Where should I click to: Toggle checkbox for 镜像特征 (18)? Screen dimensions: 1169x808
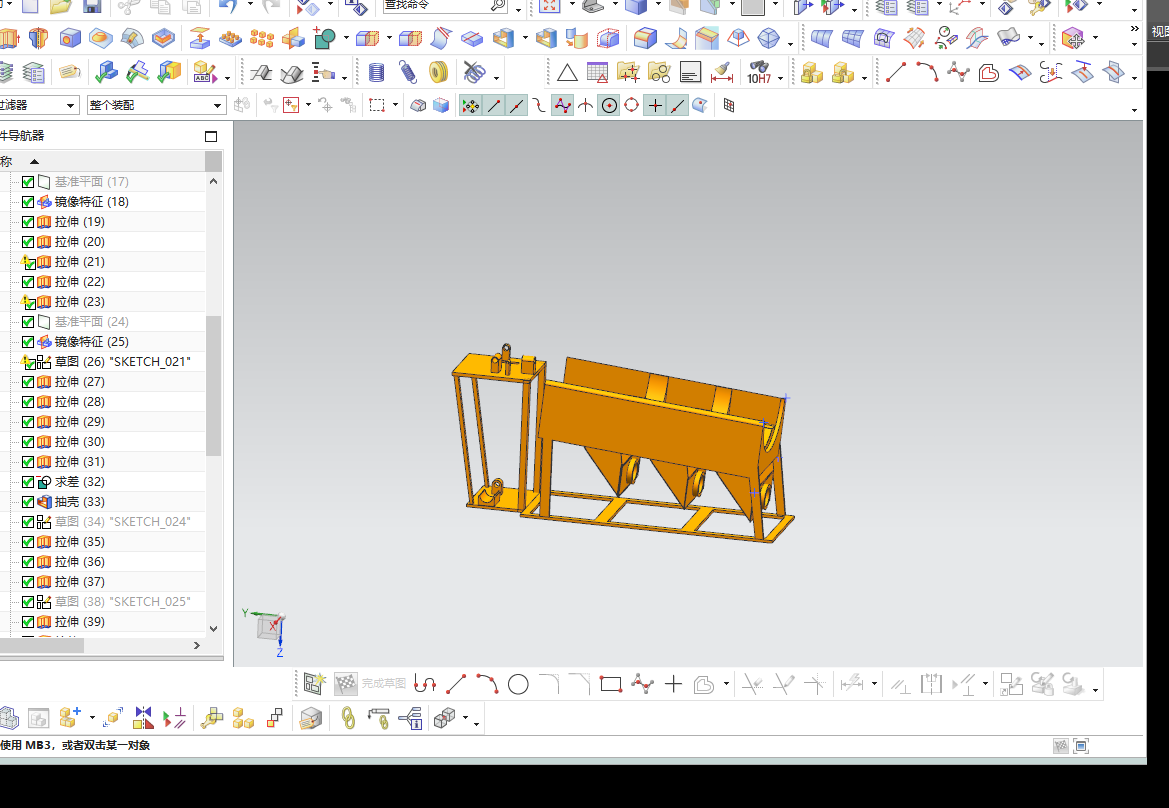28,202
